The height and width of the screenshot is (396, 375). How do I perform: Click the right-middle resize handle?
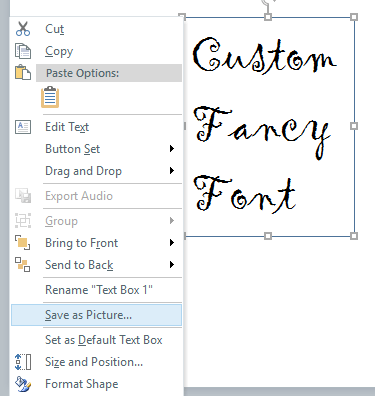click(x=354, y=126)
